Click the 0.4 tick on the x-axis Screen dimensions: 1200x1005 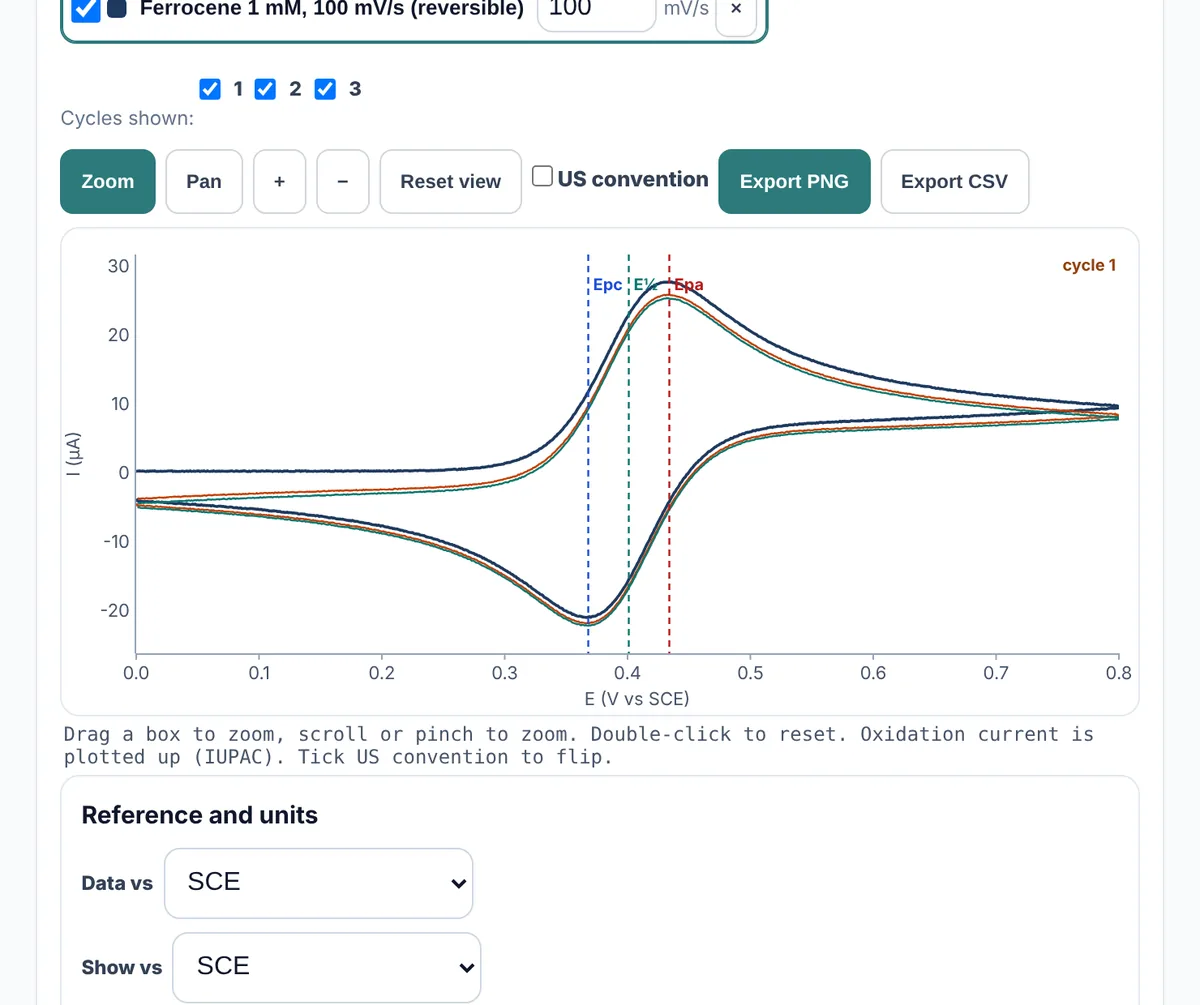coord(627,673)
